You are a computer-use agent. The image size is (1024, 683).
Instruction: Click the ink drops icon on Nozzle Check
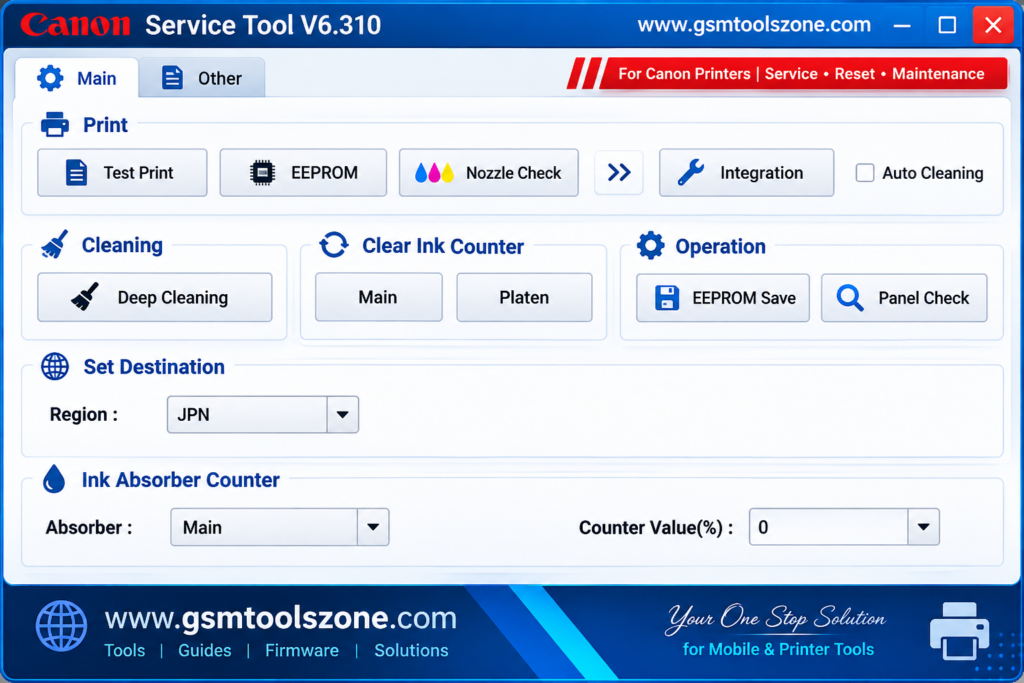tap(434, 173)
